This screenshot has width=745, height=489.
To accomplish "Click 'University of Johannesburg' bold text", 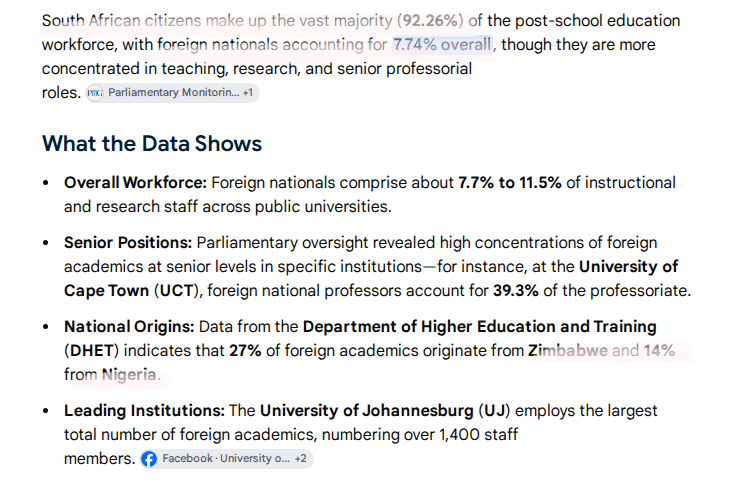I will pos(367,411).
